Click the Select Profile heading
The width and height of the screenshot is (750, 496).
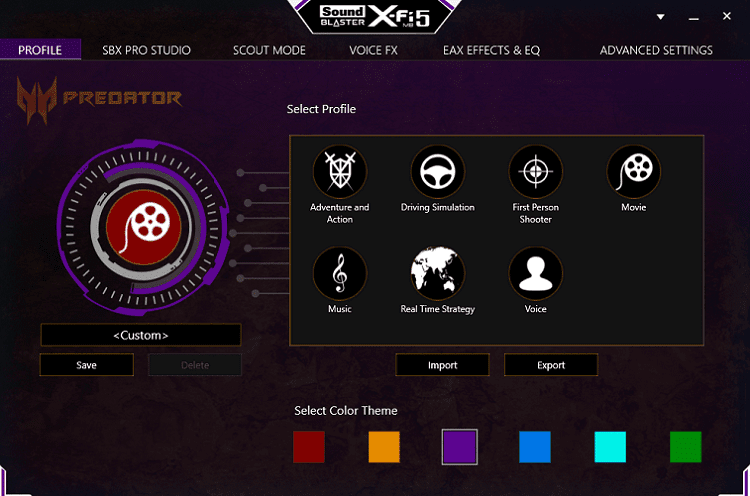(321, 109)
